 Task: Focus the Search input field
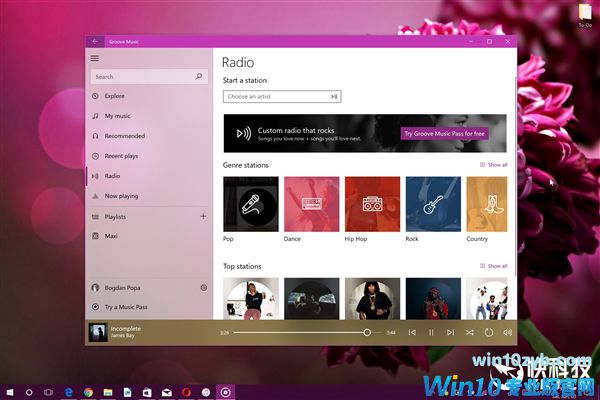(x=149, y=77)
